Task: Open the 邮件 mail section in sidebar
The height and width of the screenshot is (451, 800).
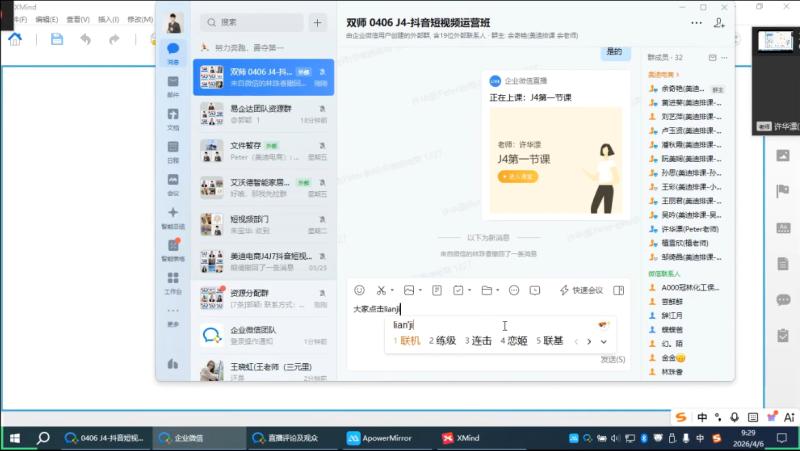Action: (173, 86)
